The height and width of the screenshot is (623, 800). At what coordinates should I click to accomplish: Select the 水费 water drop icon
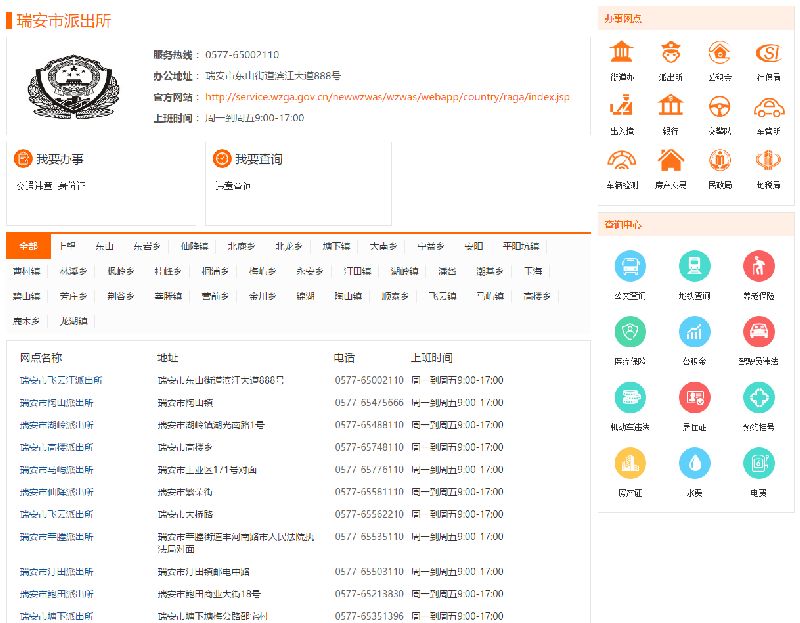click(695, 462)
